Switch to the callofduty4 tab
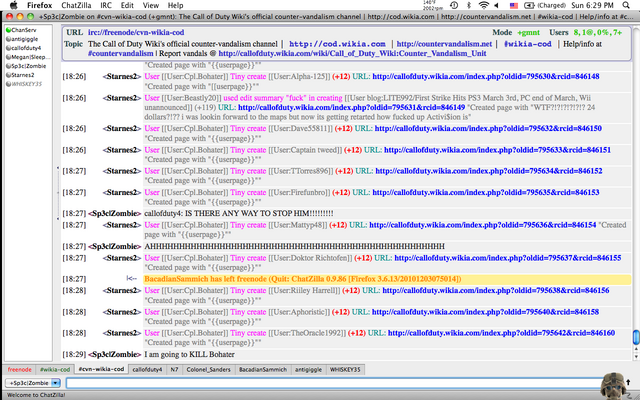 tap(147, 369)
